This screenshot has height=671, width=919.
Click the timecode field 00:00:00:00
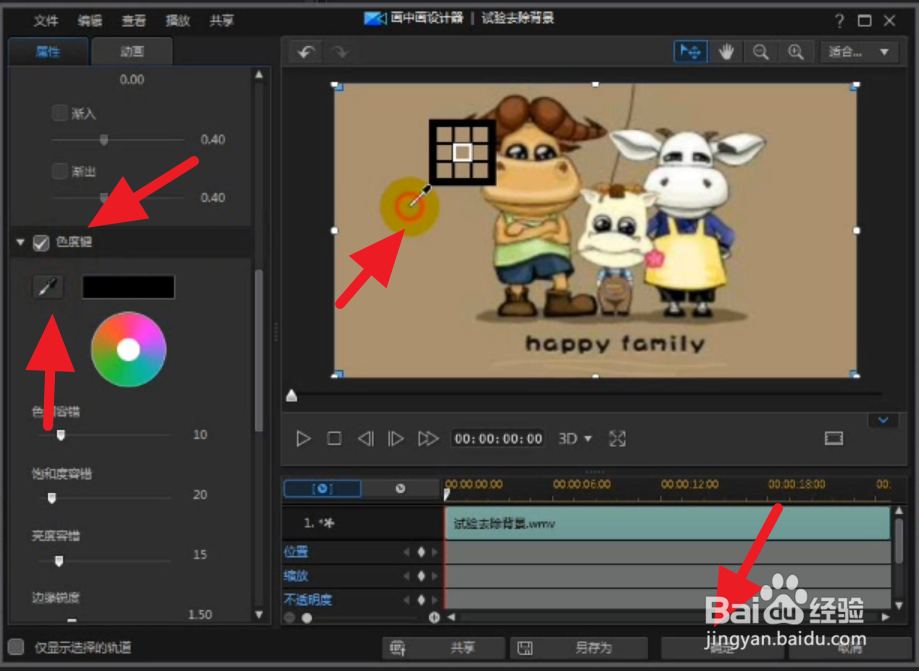498,438
